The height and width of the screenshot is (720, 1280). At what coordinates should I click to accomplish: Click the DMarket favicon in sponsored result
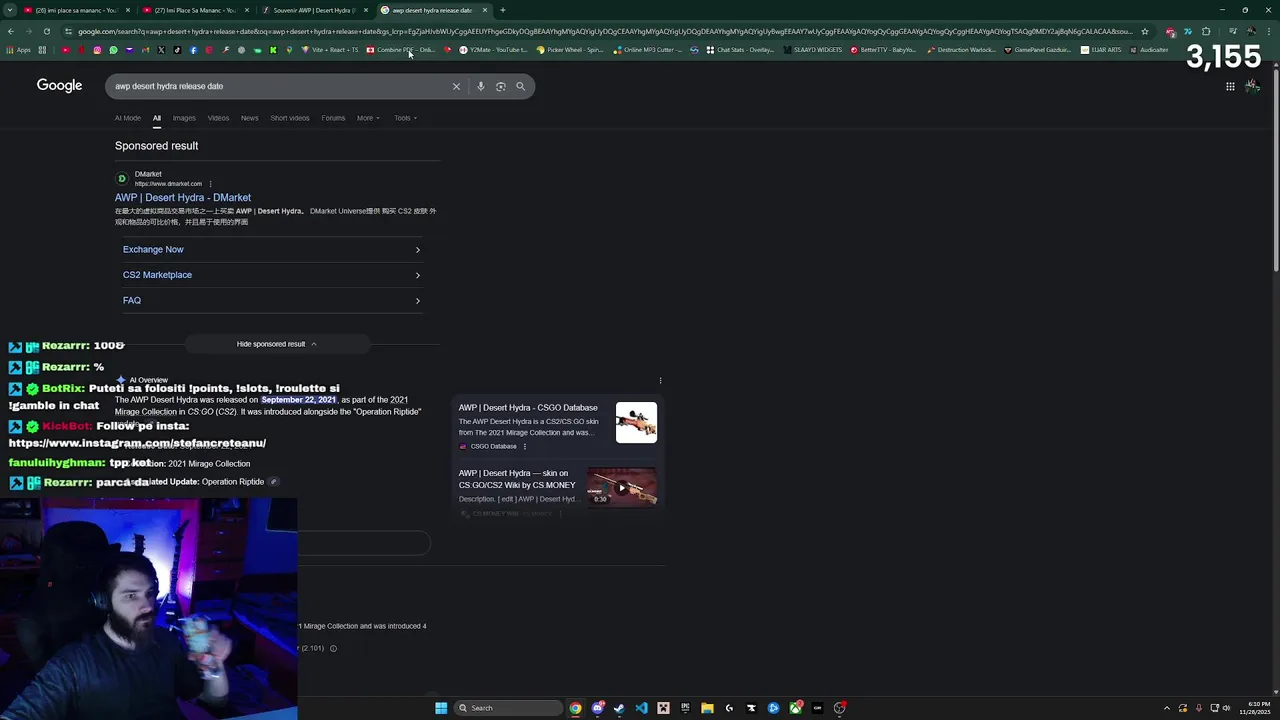(x=122, y=179)
